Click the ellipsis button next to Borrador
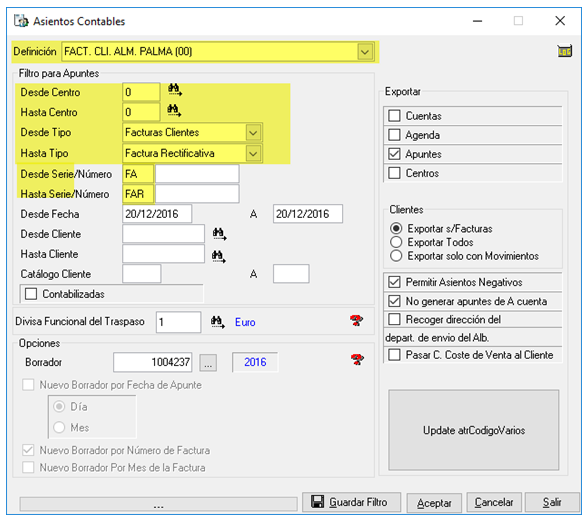Viewport: 588px width, 519px height. (208, 363)
